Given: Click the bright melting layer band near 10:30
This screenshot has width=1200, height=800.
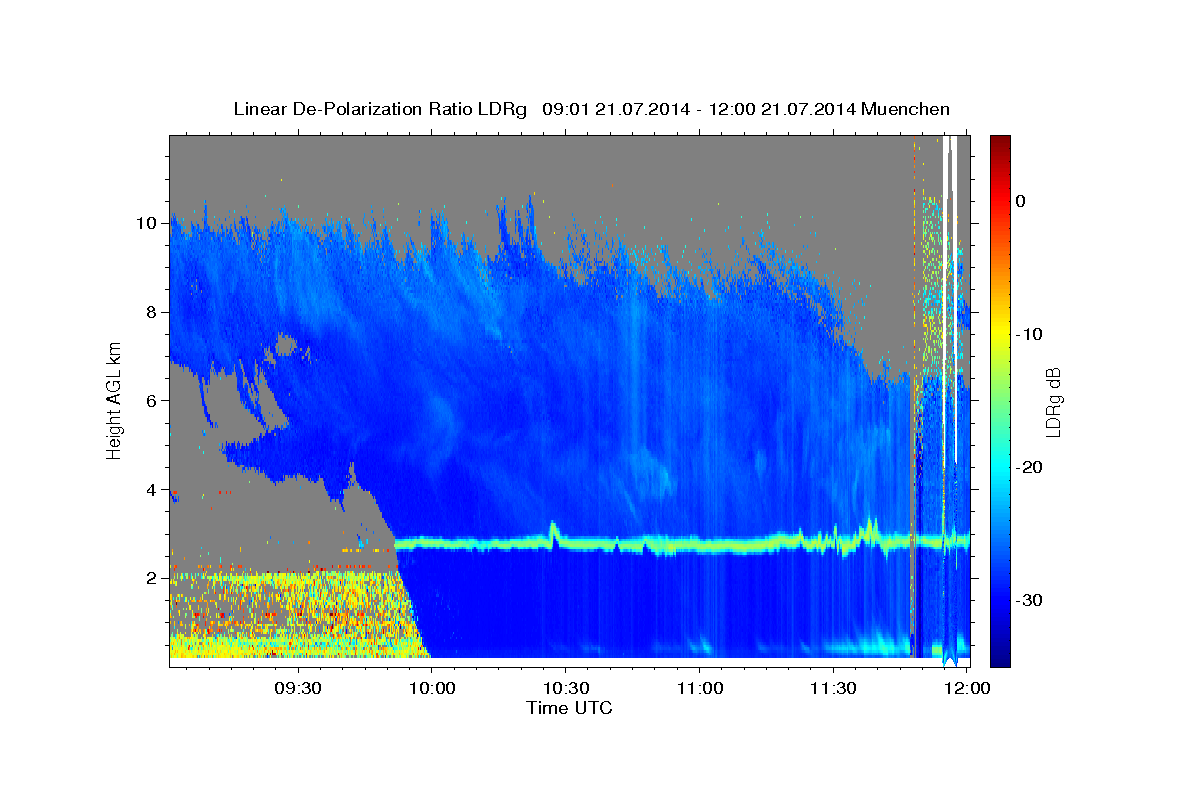Looking at the screenshot, I should click(x=566, y=544).
